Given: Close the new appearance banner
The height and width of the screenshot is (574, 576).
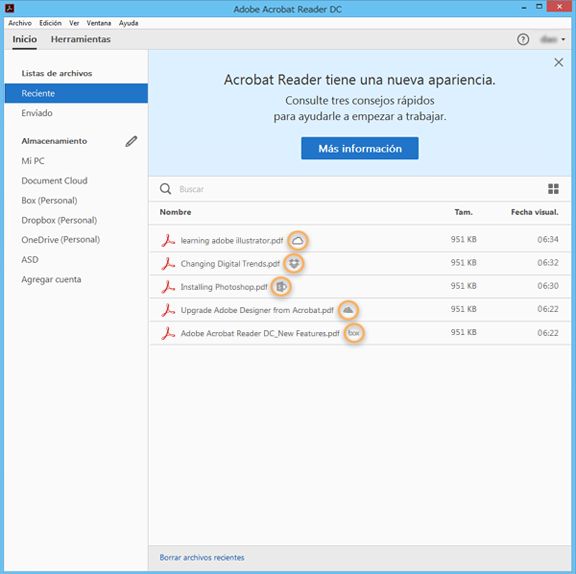Looking at the screenshot, I should [558, 62].
